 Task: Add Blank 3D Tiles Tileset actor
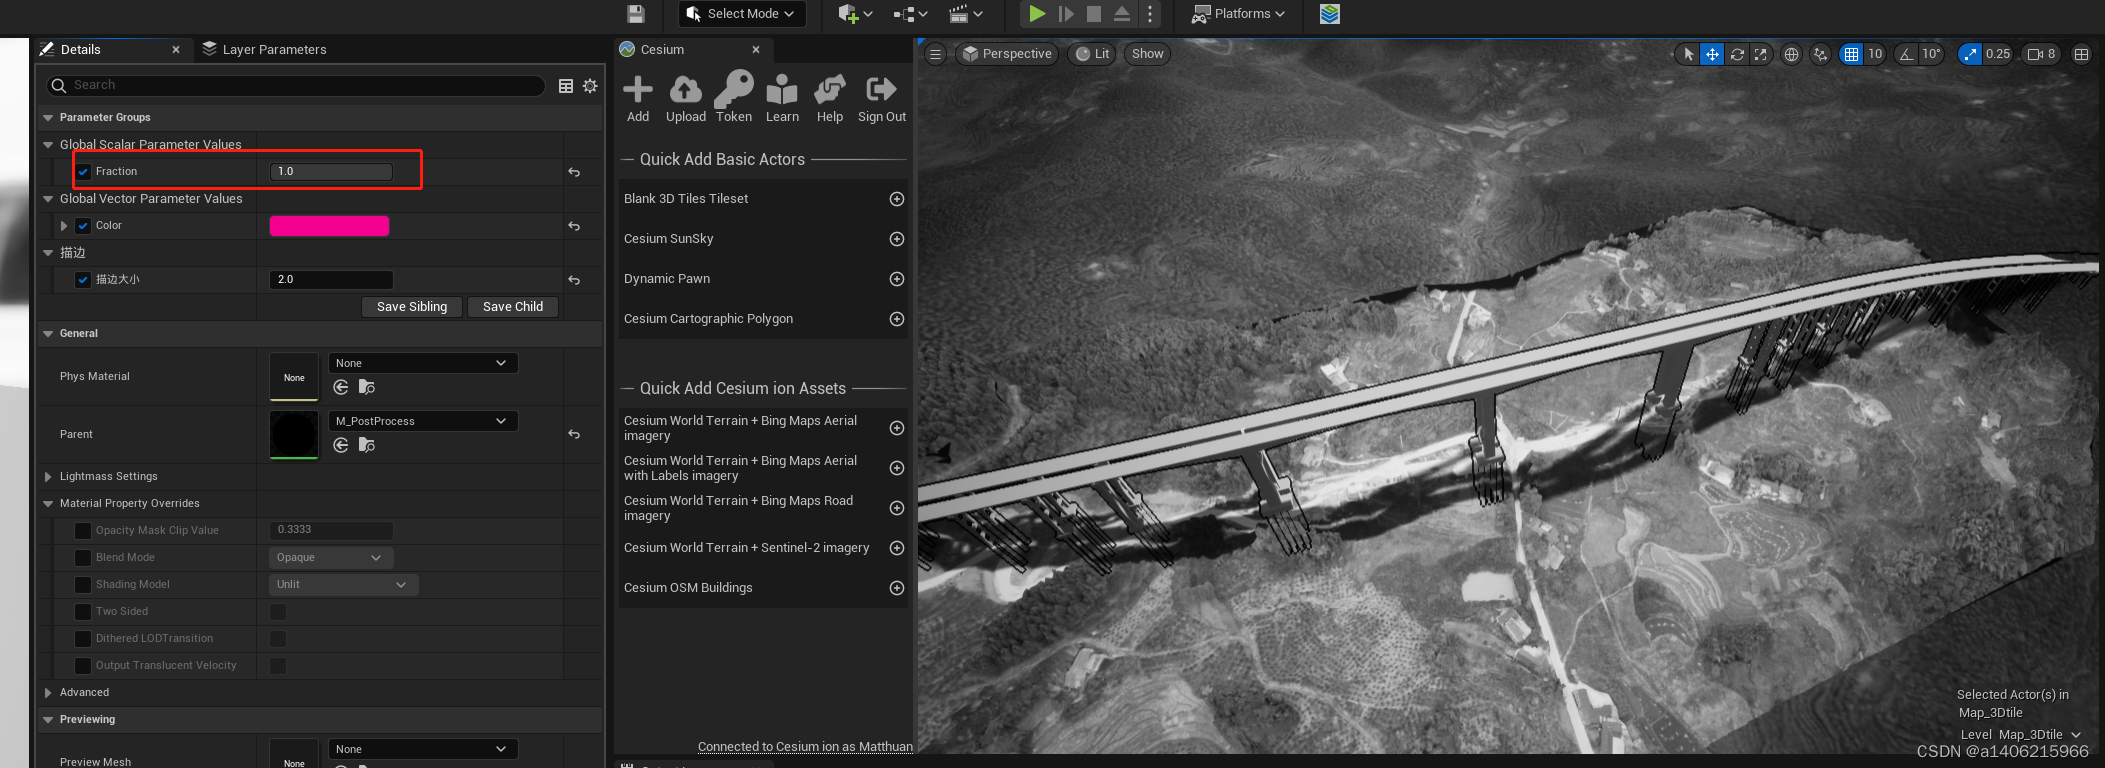(x=897, y=199)
